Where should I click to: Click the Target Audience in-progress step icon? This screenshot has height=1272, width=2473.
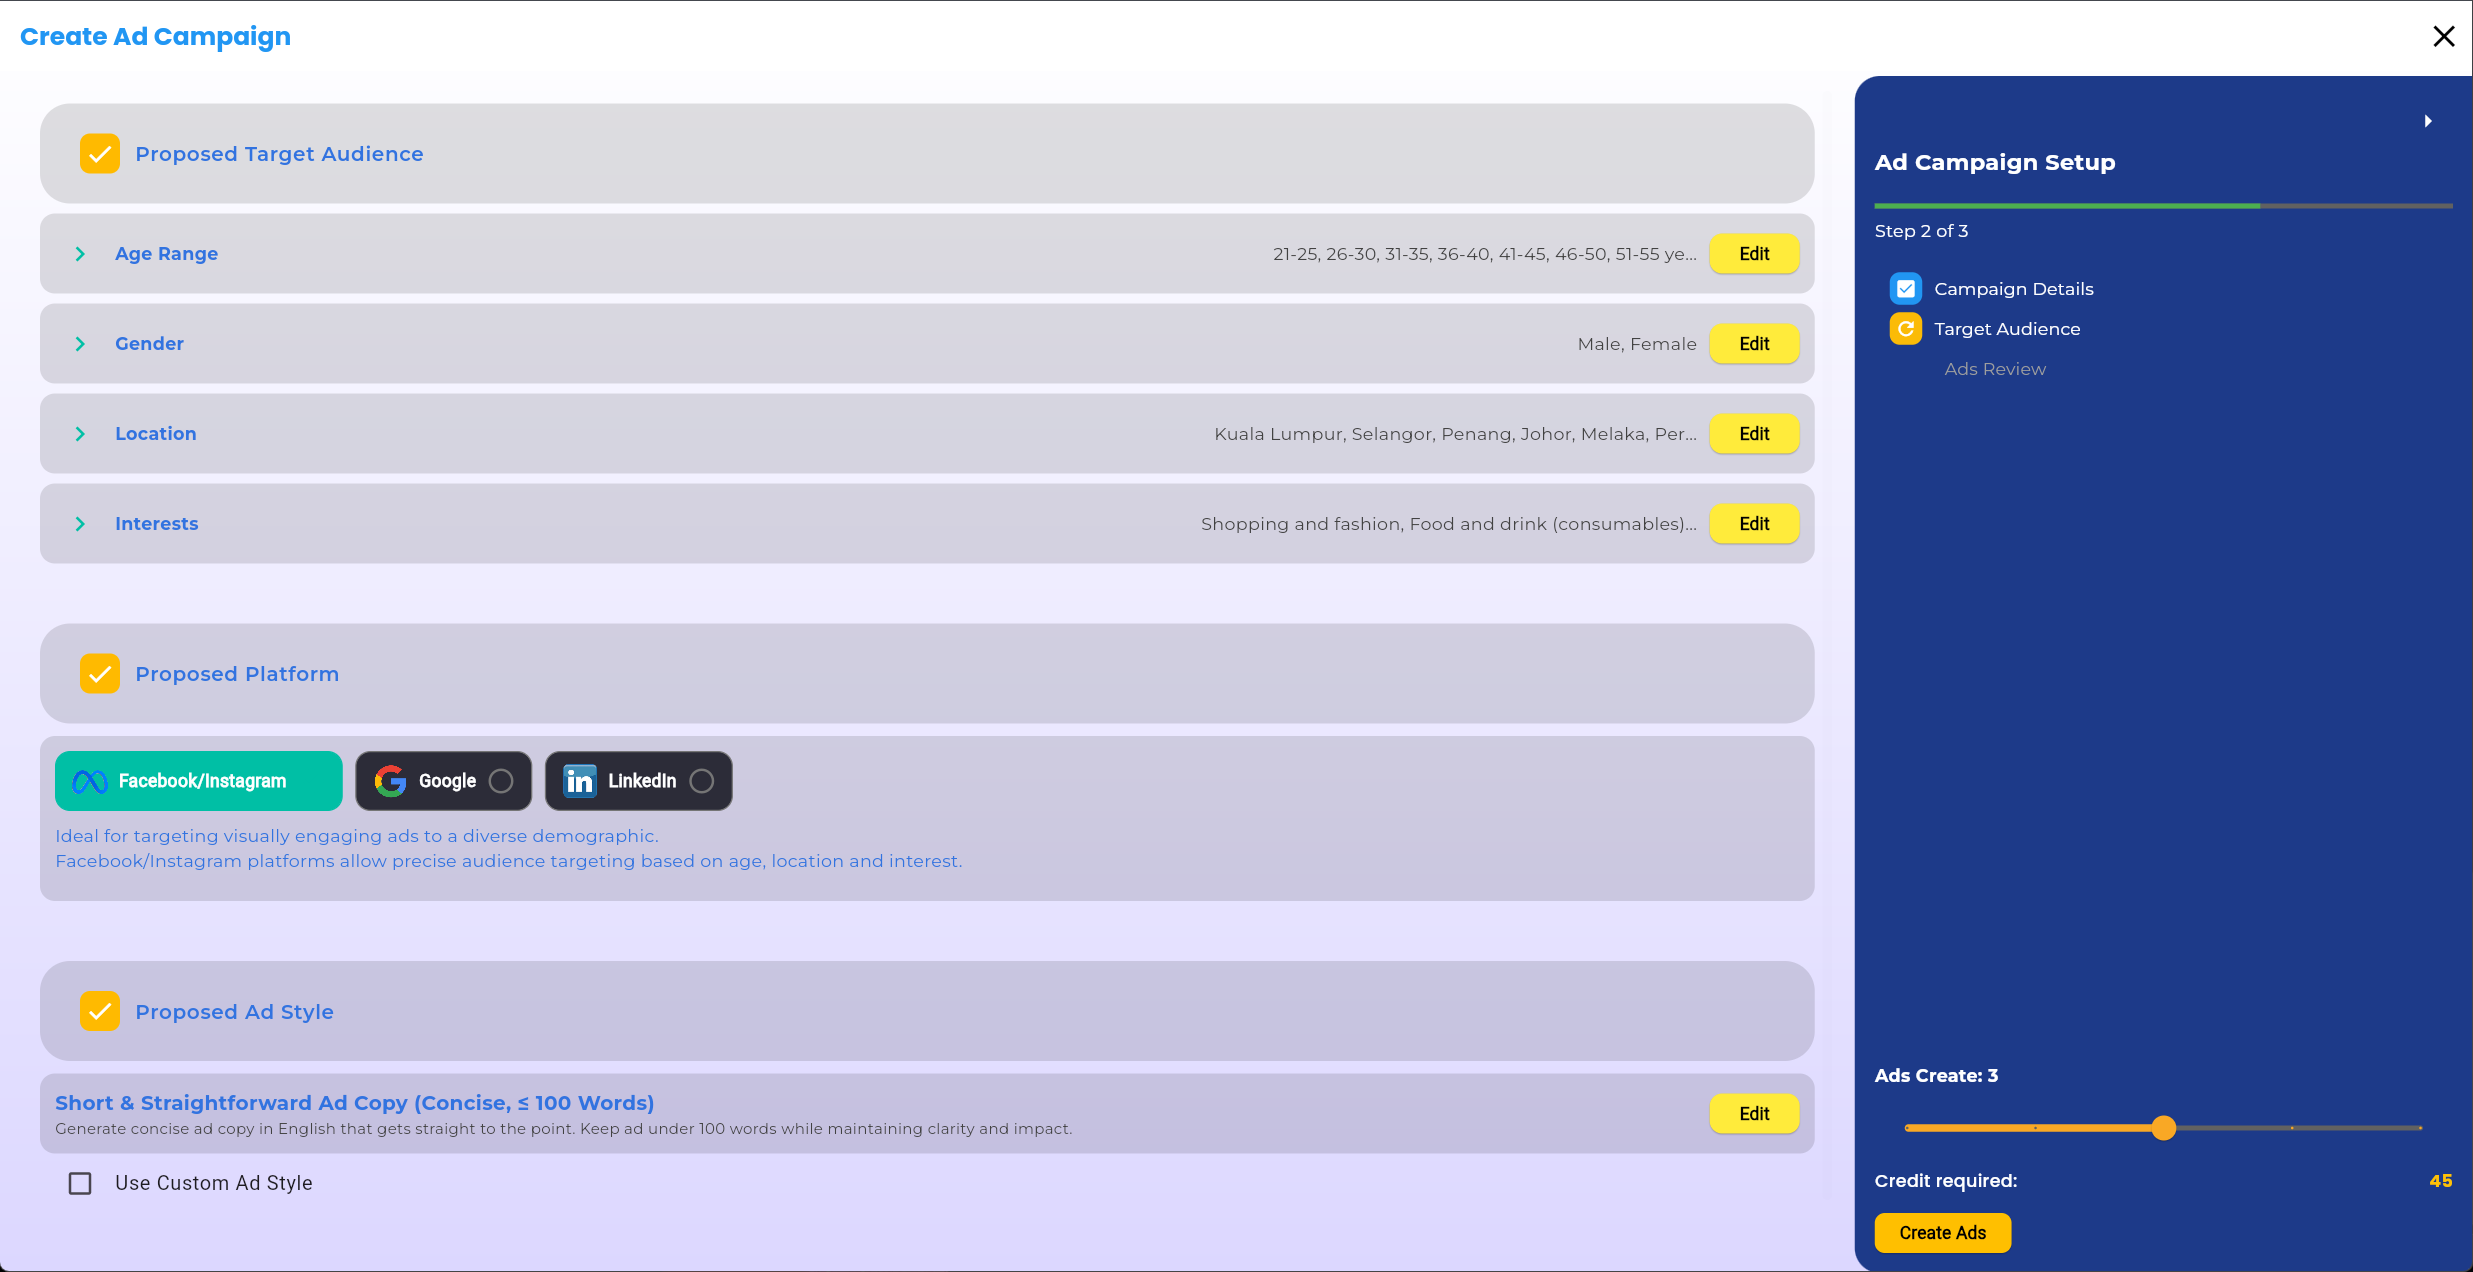pyautogui.click(x=1906, y=329)
